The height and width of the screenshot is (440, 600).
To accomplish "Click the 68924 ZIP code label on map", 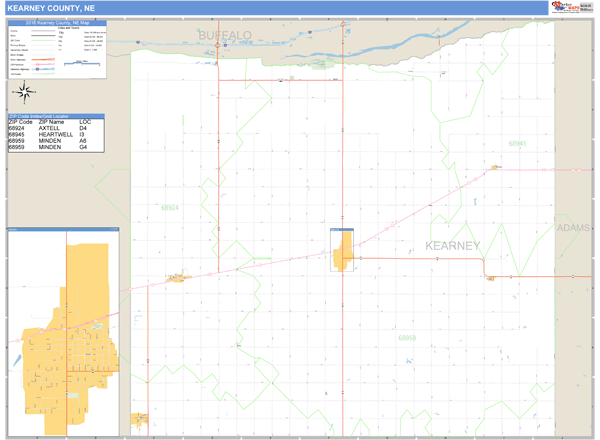I will (x=169, y=208).
